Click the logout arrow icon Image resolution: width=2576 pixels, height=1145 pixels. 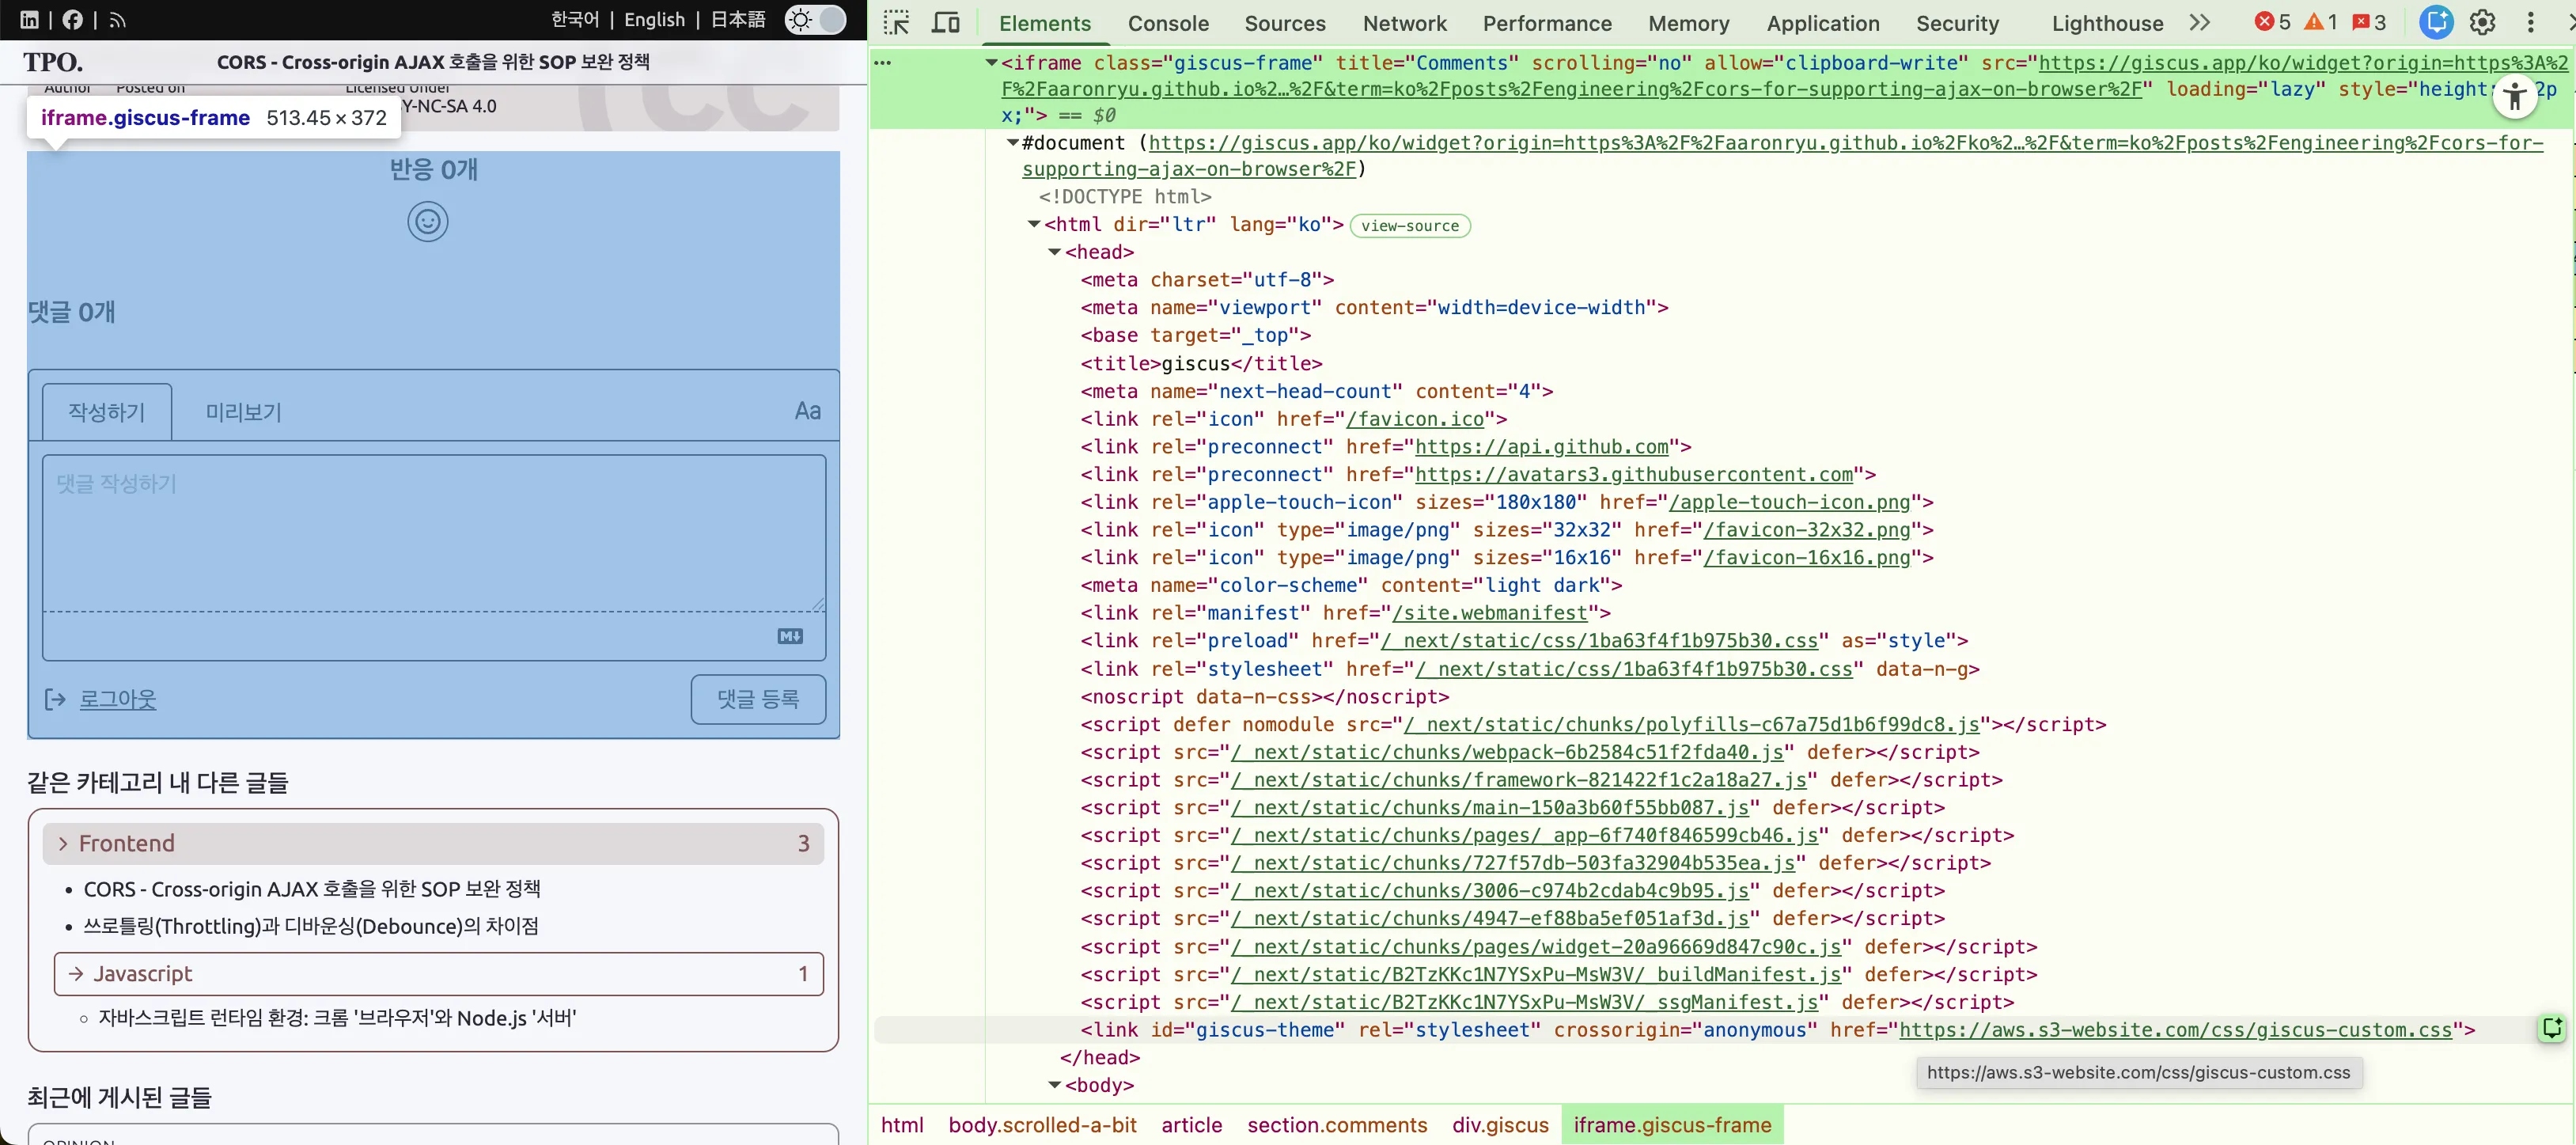click(55, 699)
